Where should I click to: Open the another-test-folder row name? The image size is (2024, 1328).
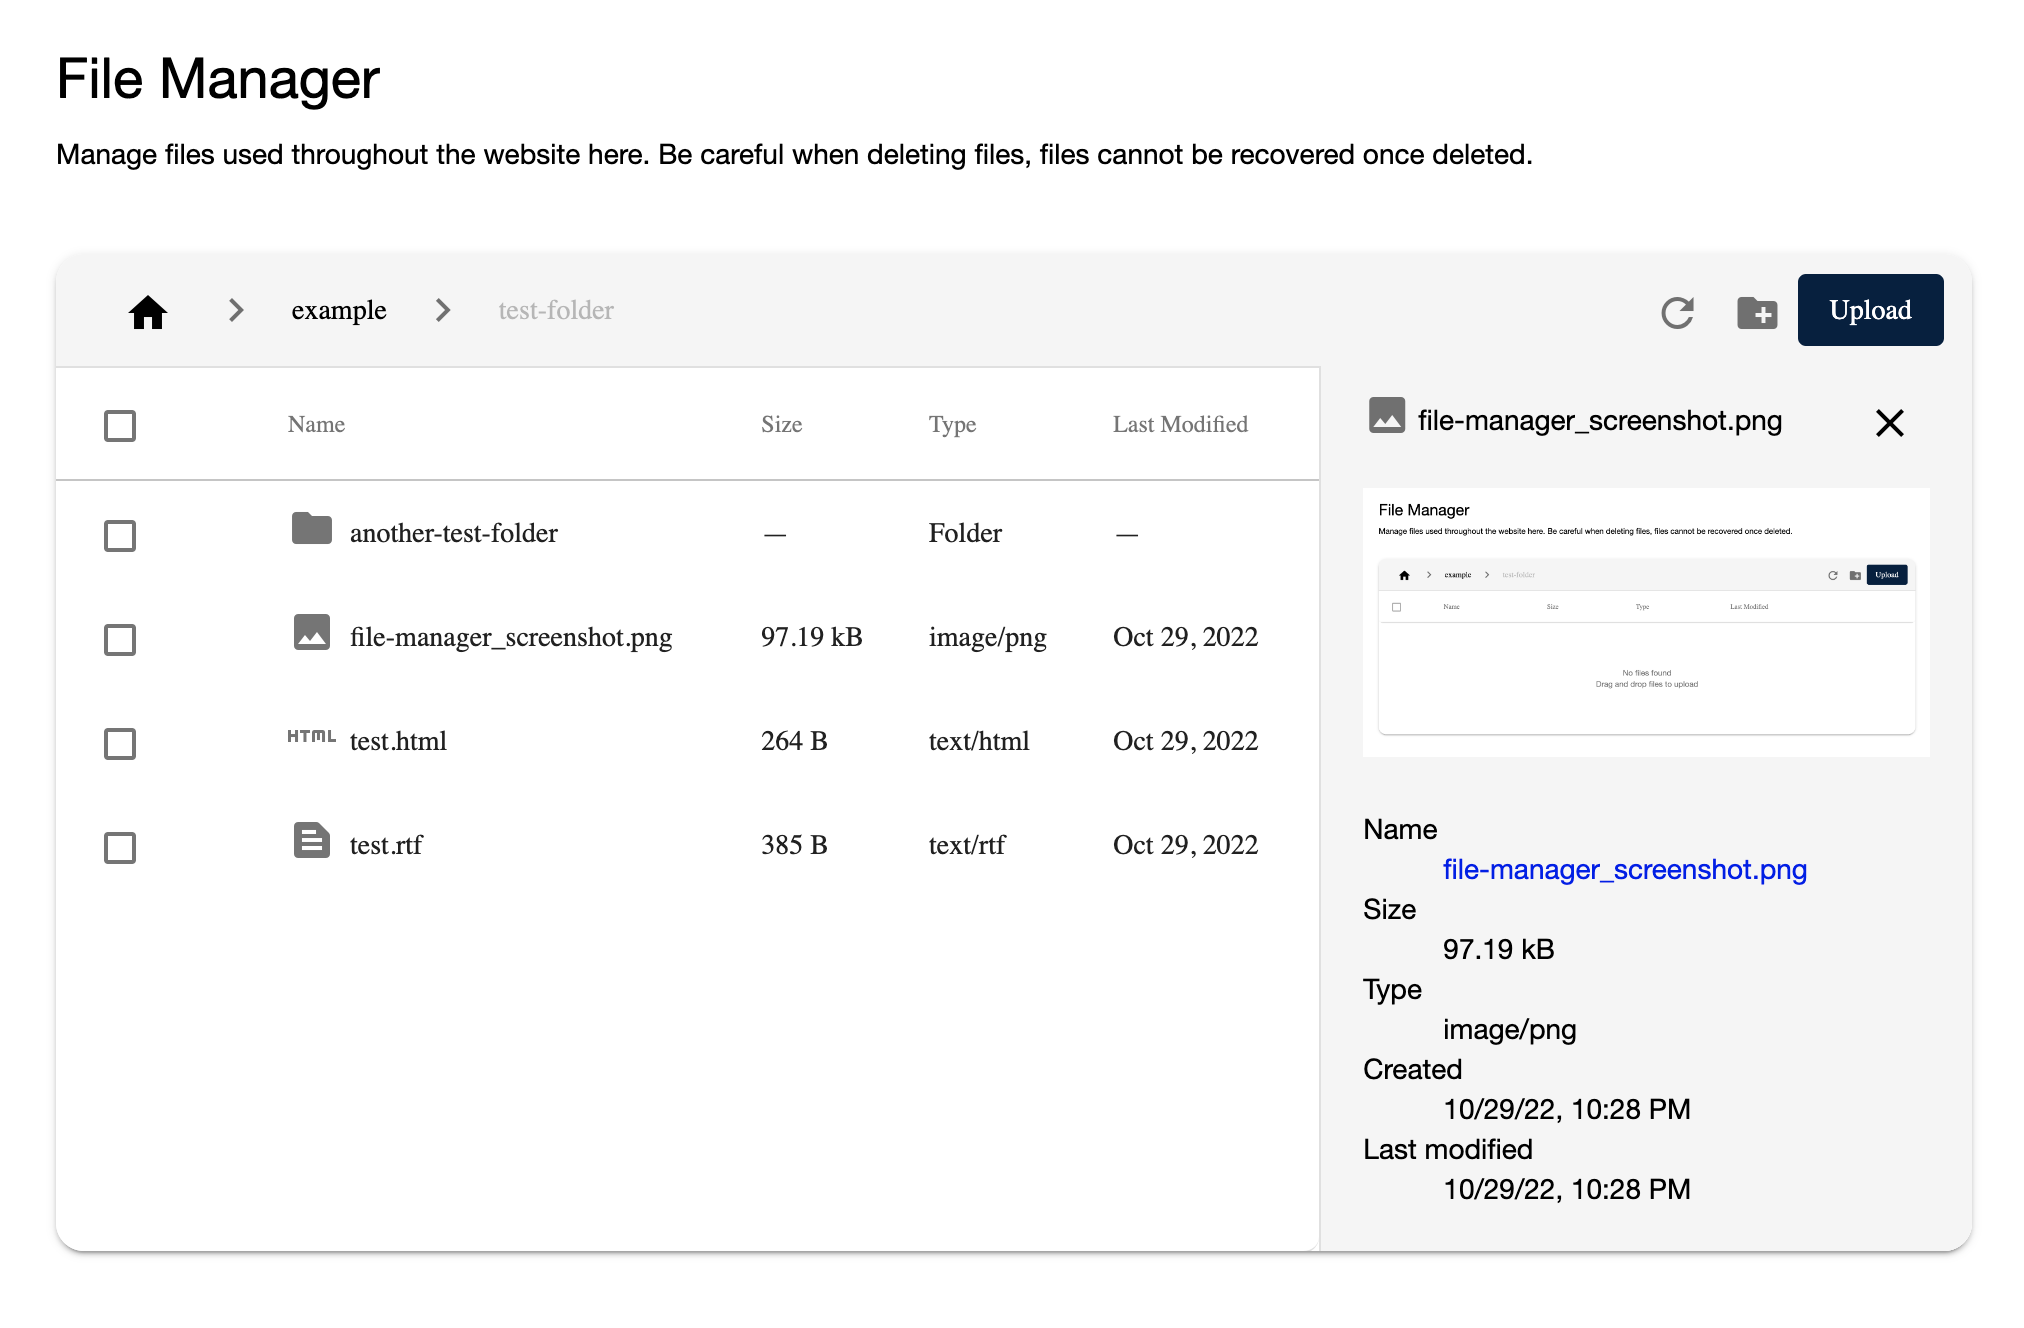454,533
